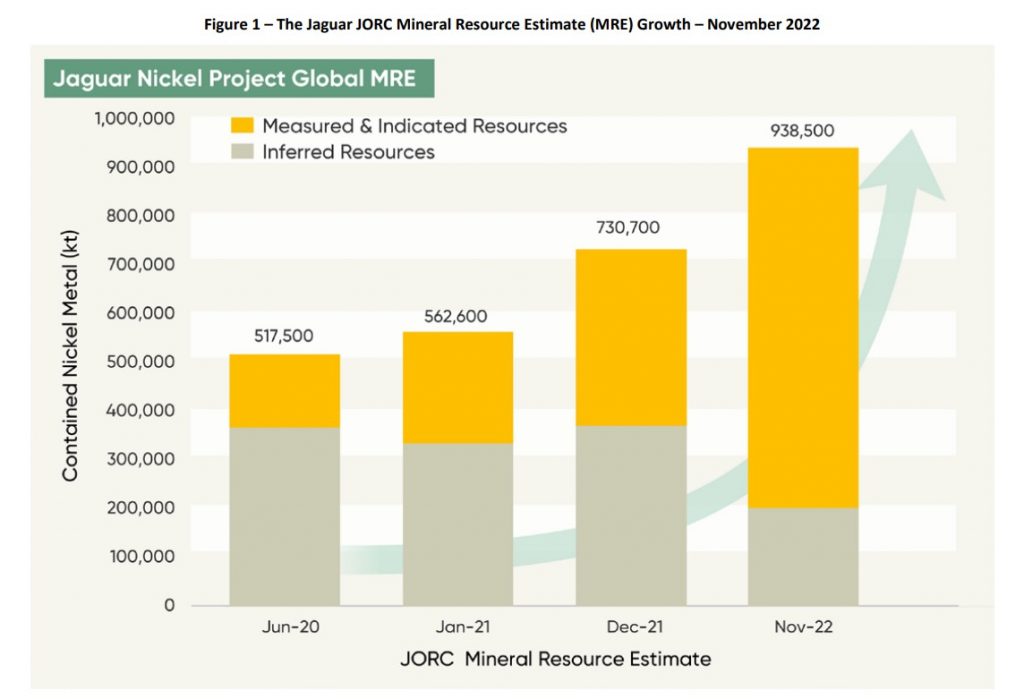Click the 'JORC Mineral Resource Estimate' axis title
The image size is (1024, 699).
(x=556, y=658)
